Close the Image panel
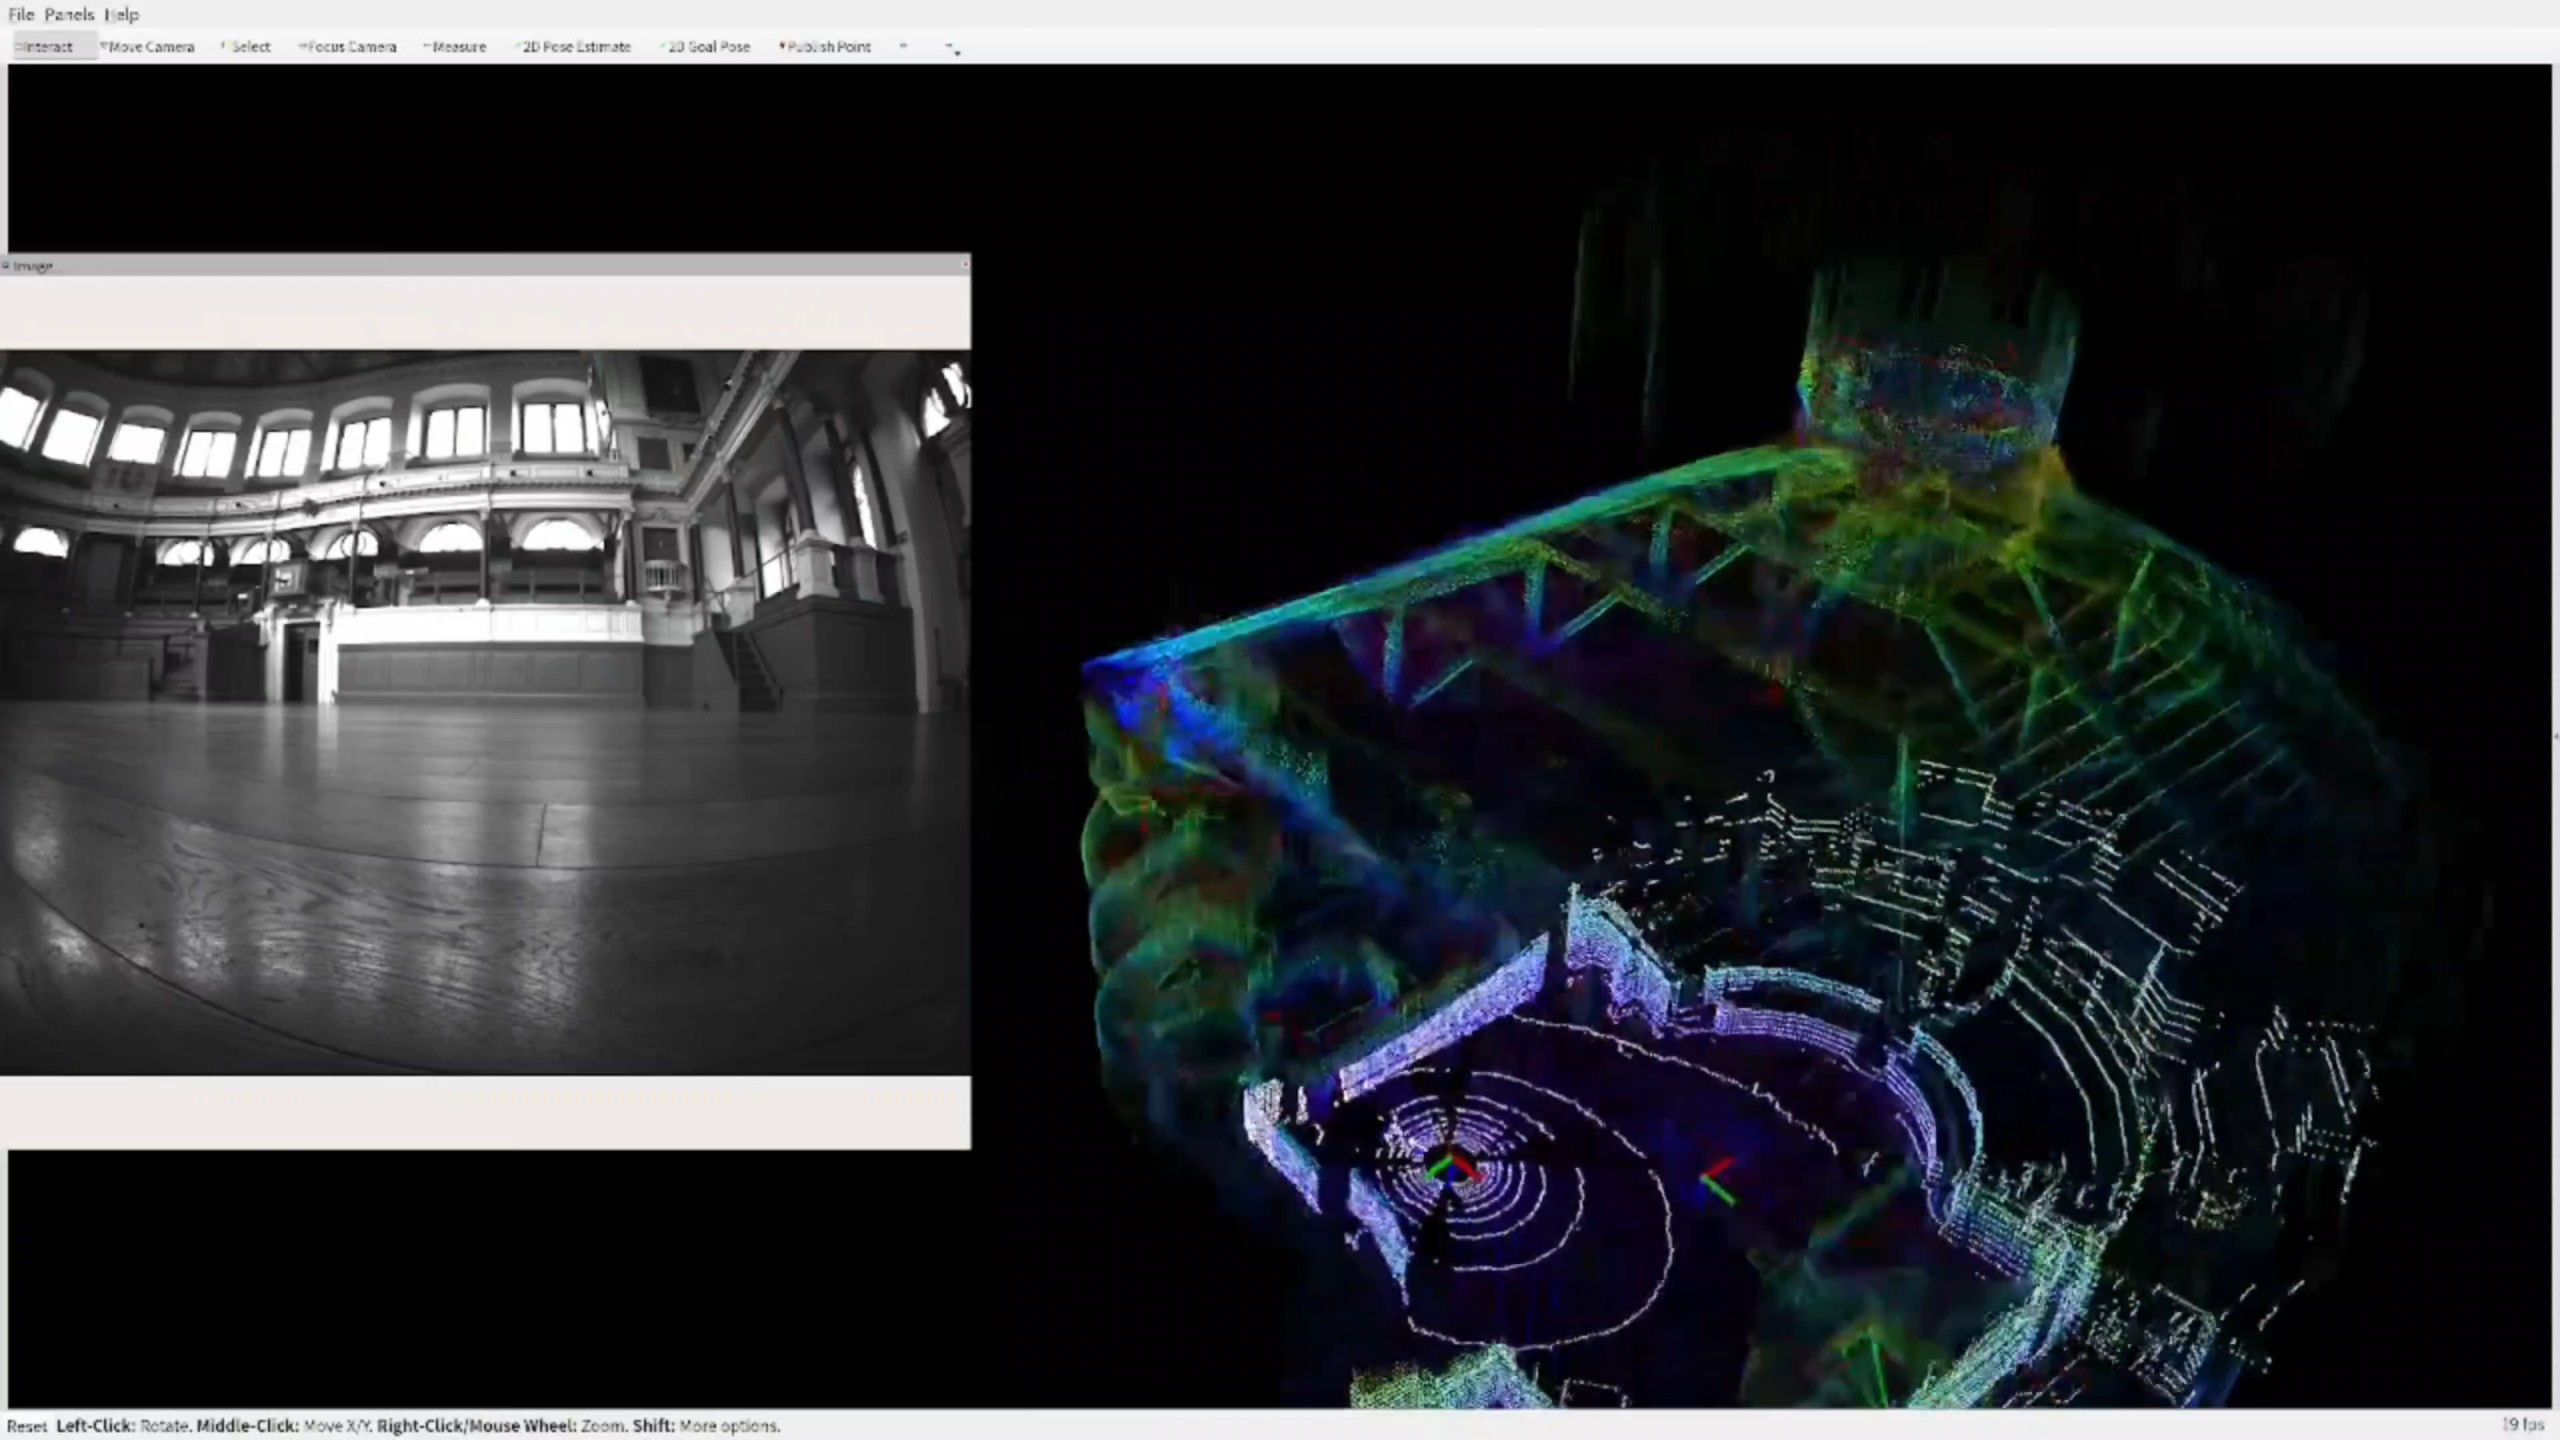The width and height of the screenshot is (2560, 1440). pos(964,265)
